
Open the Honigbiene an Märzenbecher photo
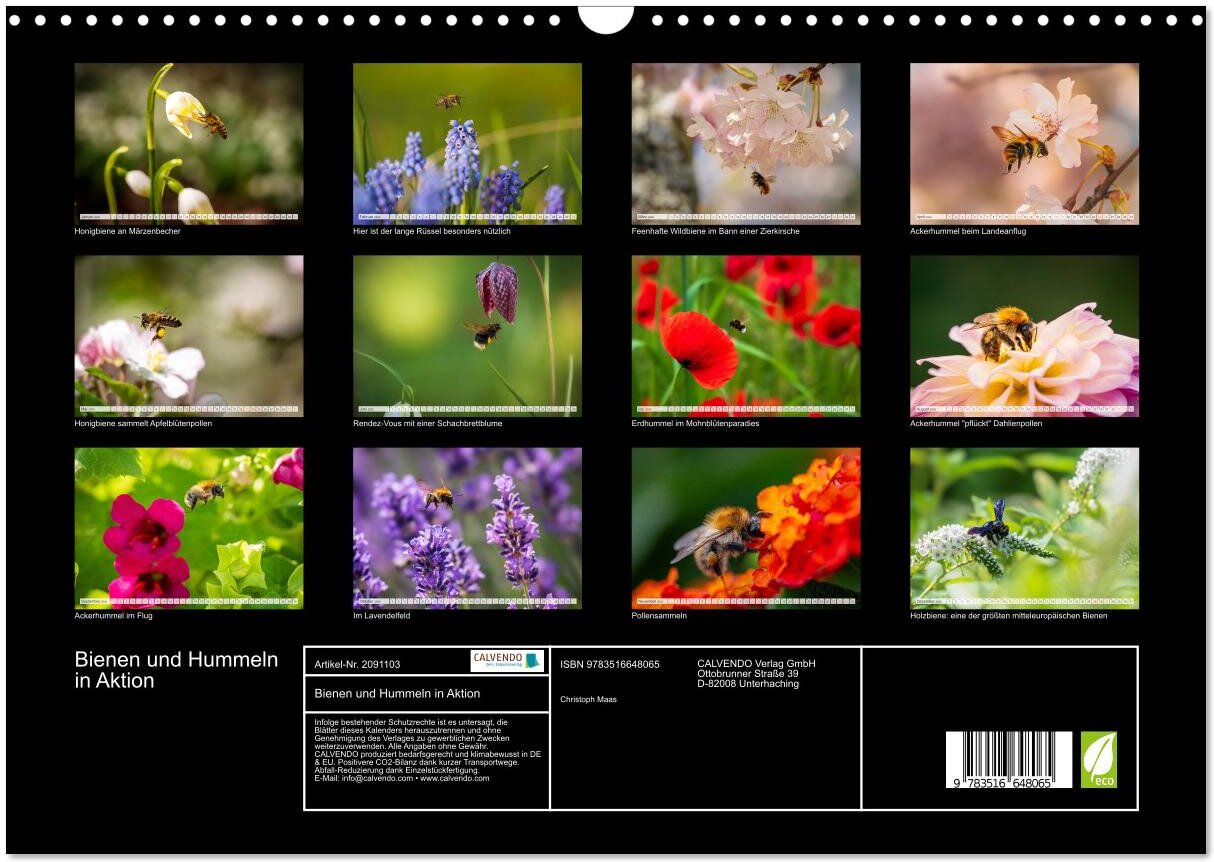click(189, 143)
